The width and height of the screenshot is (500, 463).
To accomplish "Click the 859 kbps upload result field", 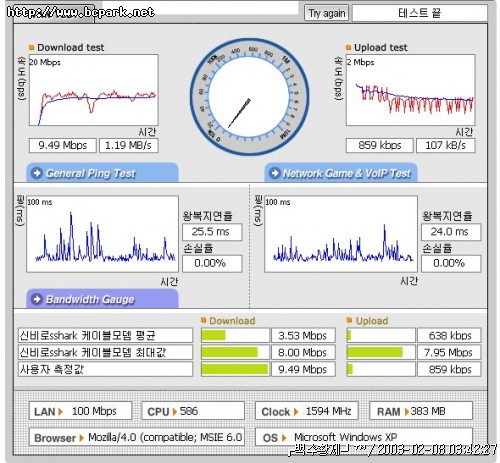I will click(x=380, y=145).
